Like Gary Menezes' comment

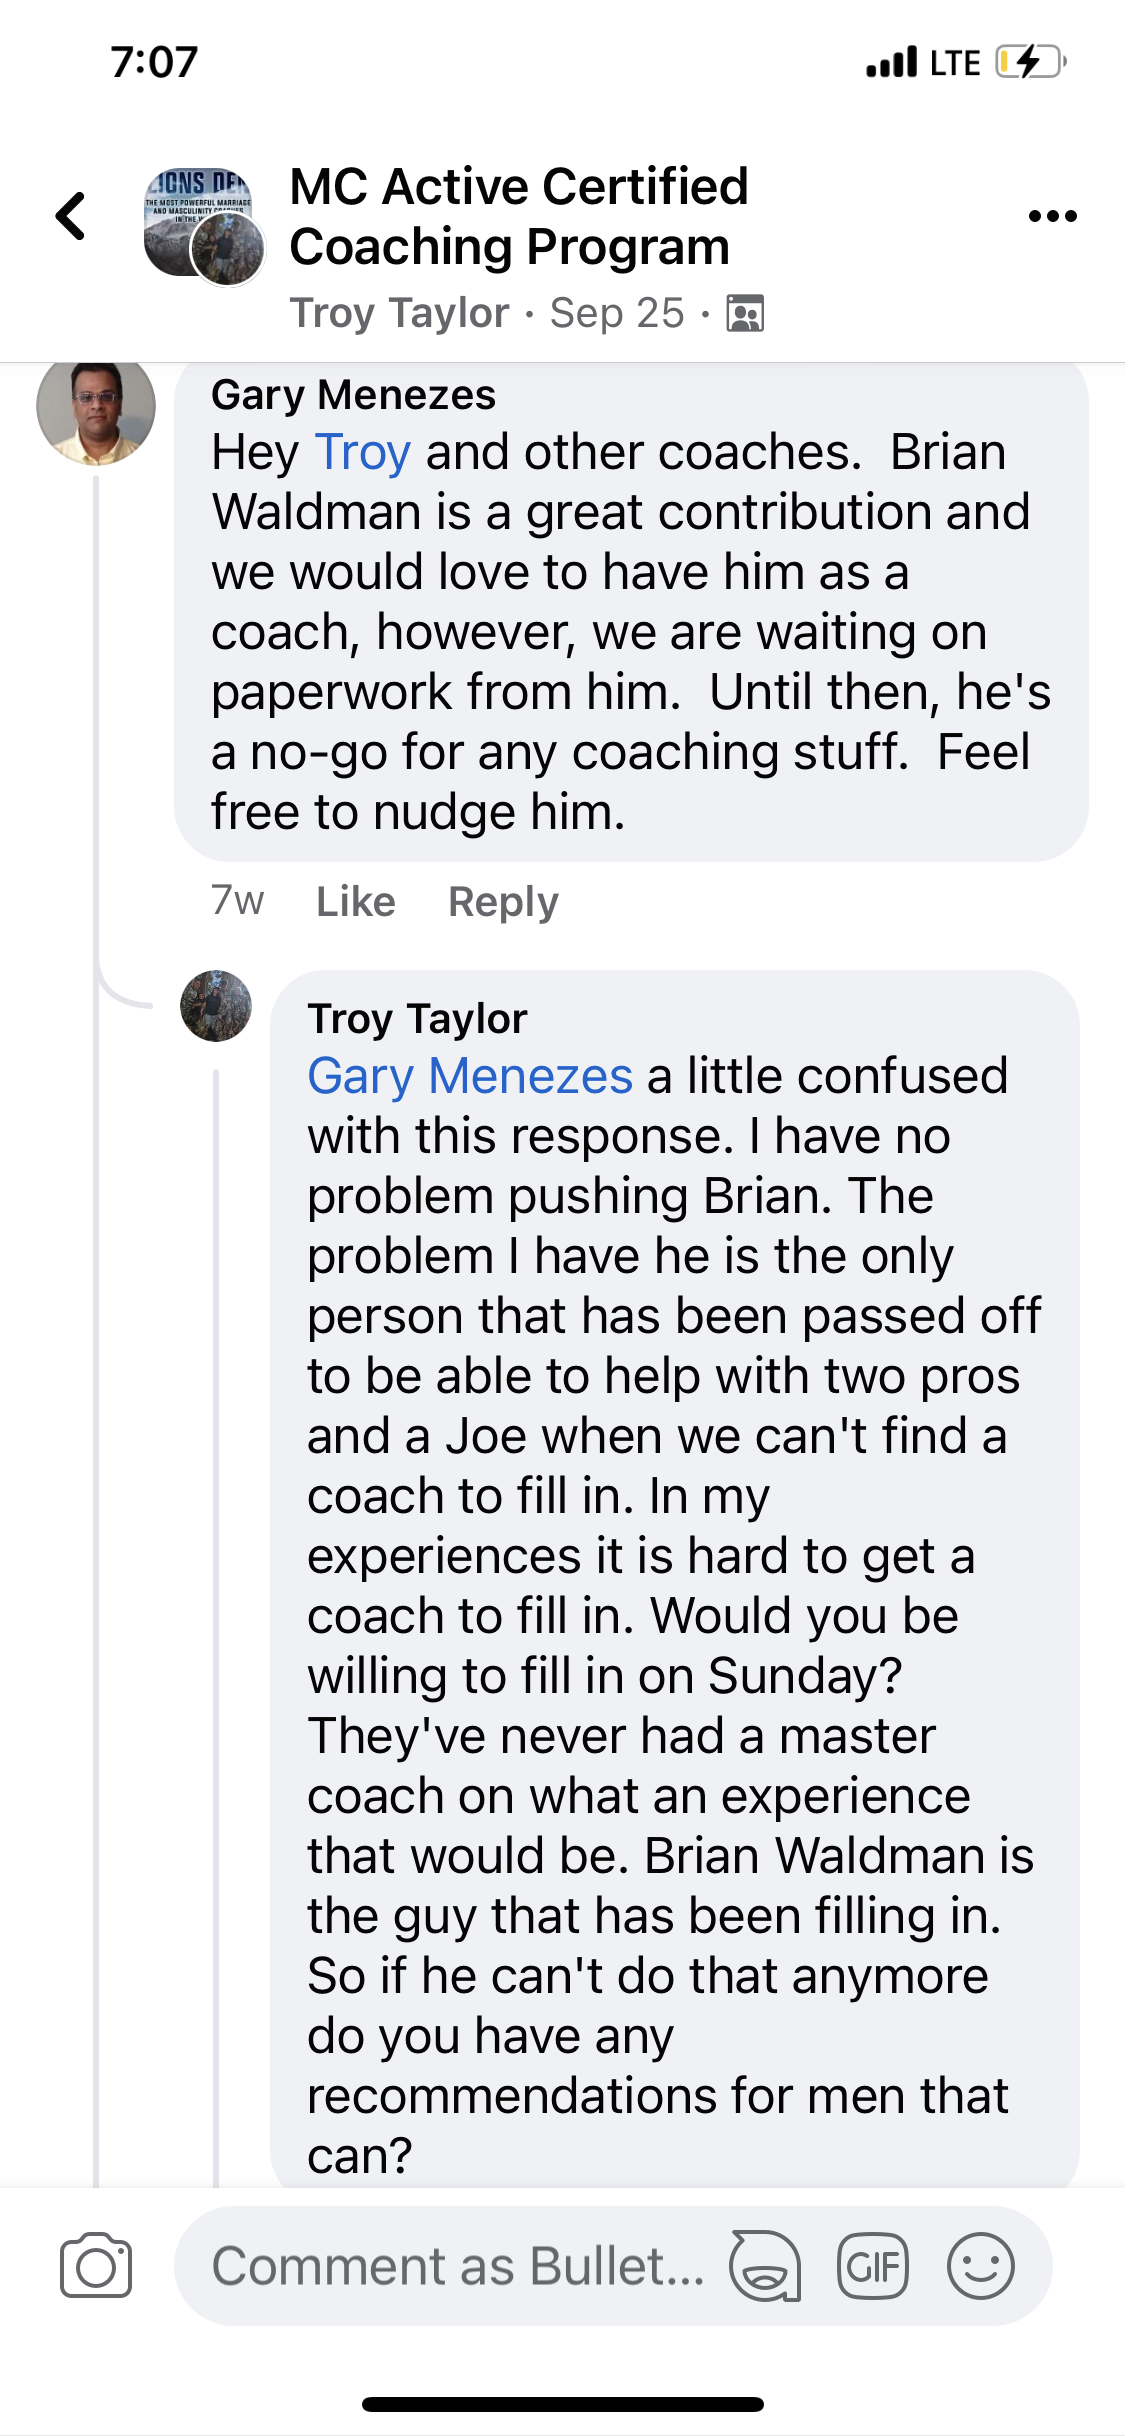point(356,902)
